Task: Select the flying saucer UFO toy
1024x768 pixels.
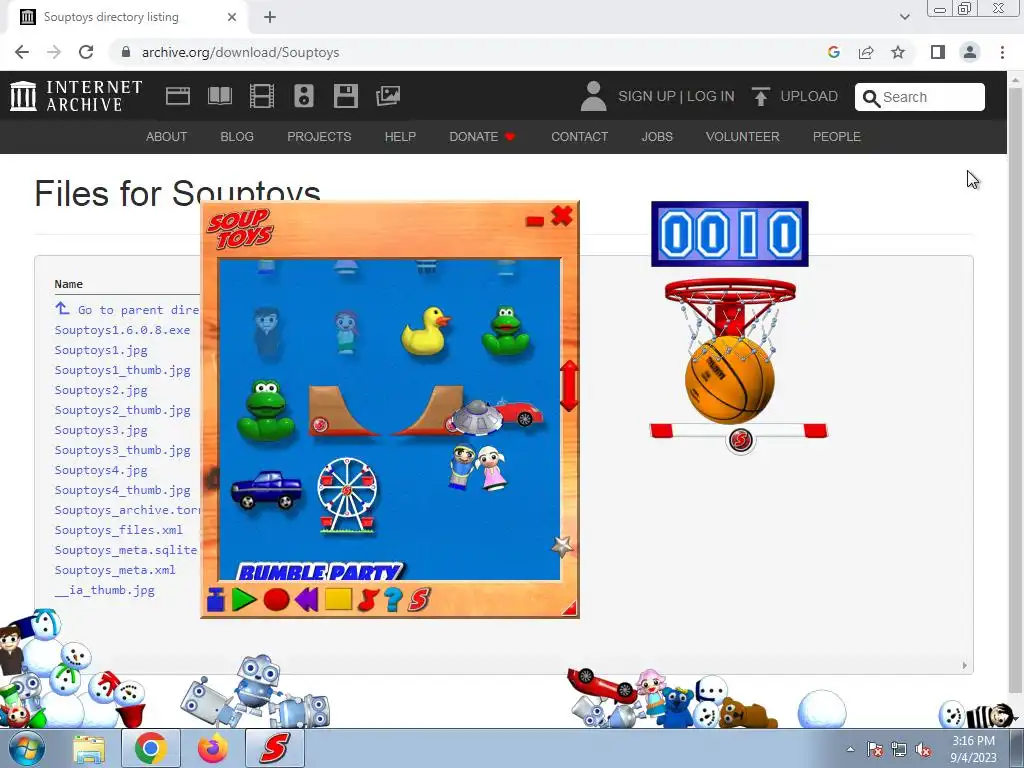Action: coord(476,418)
